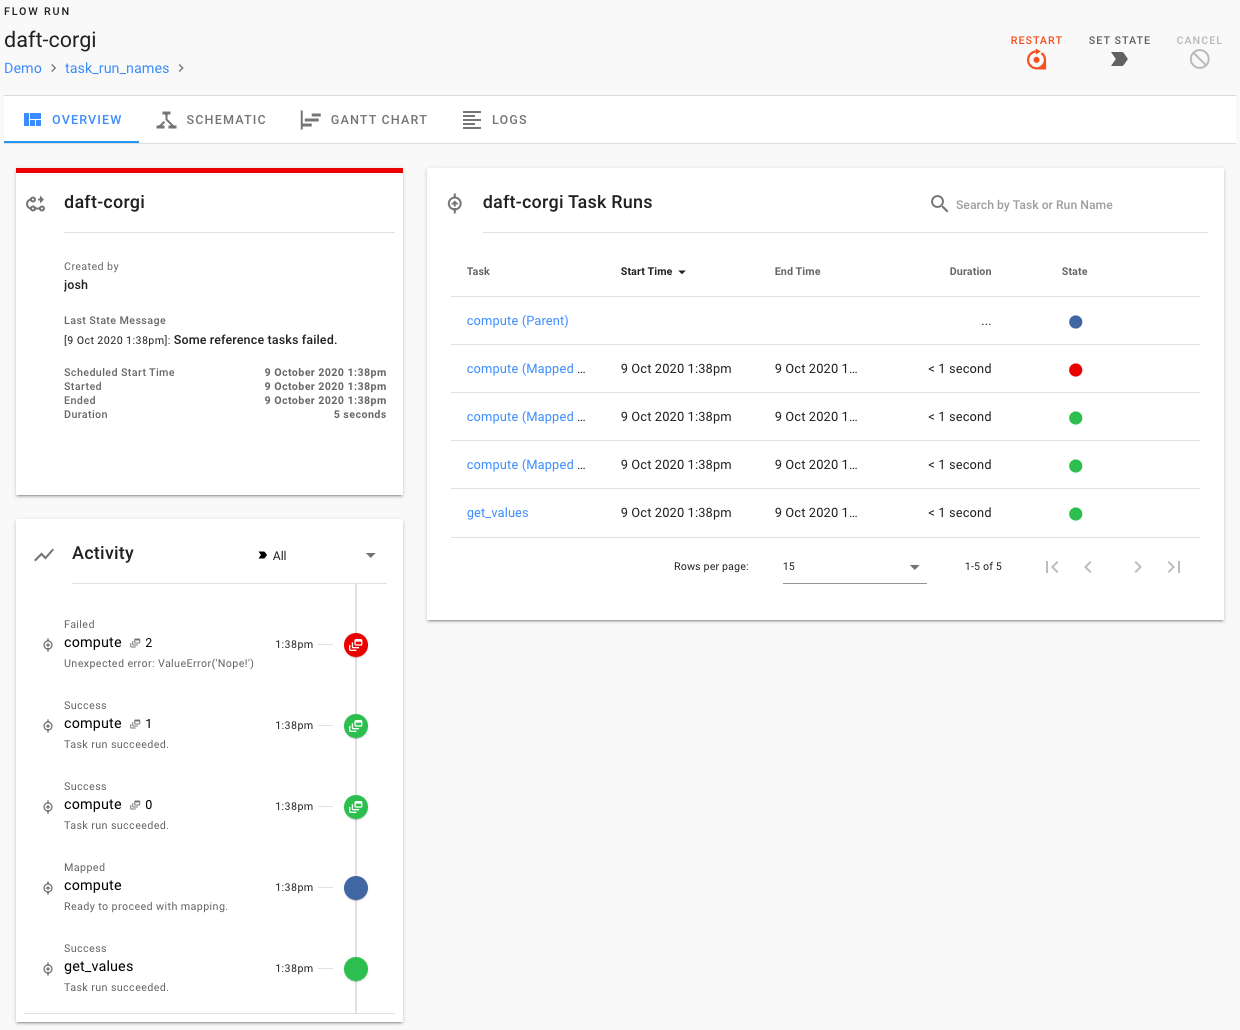Click the green get_values success circle
This screenshot has height=1030, width=1240.
point(356,969)
